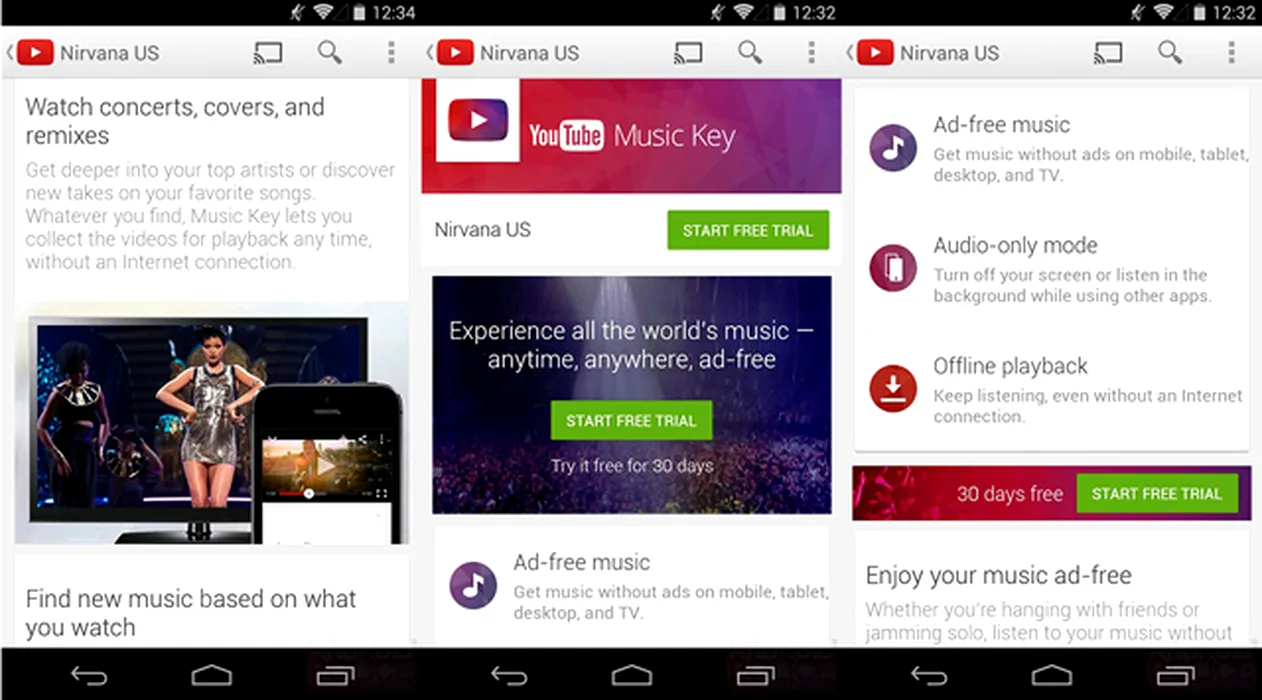Viewport: 1262px width, 700px height.
Task: Open search in the middle screen
Action: tap(749, 52)
